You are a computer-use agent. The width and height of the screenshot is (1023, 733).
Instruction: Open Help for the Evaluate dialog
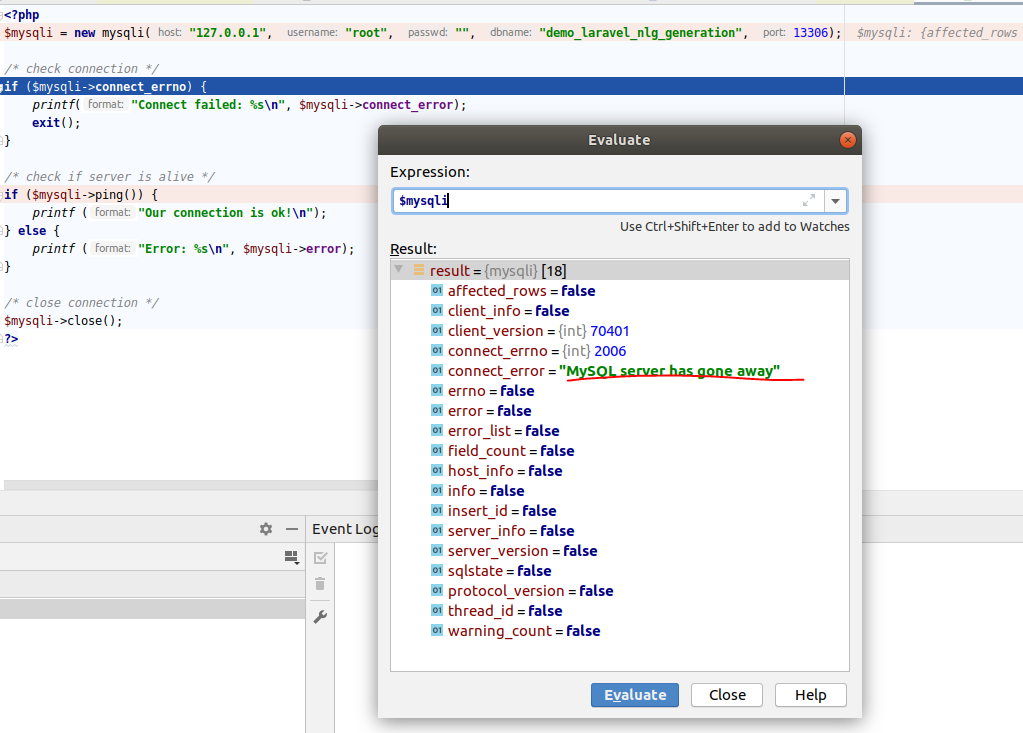[810, 695]
